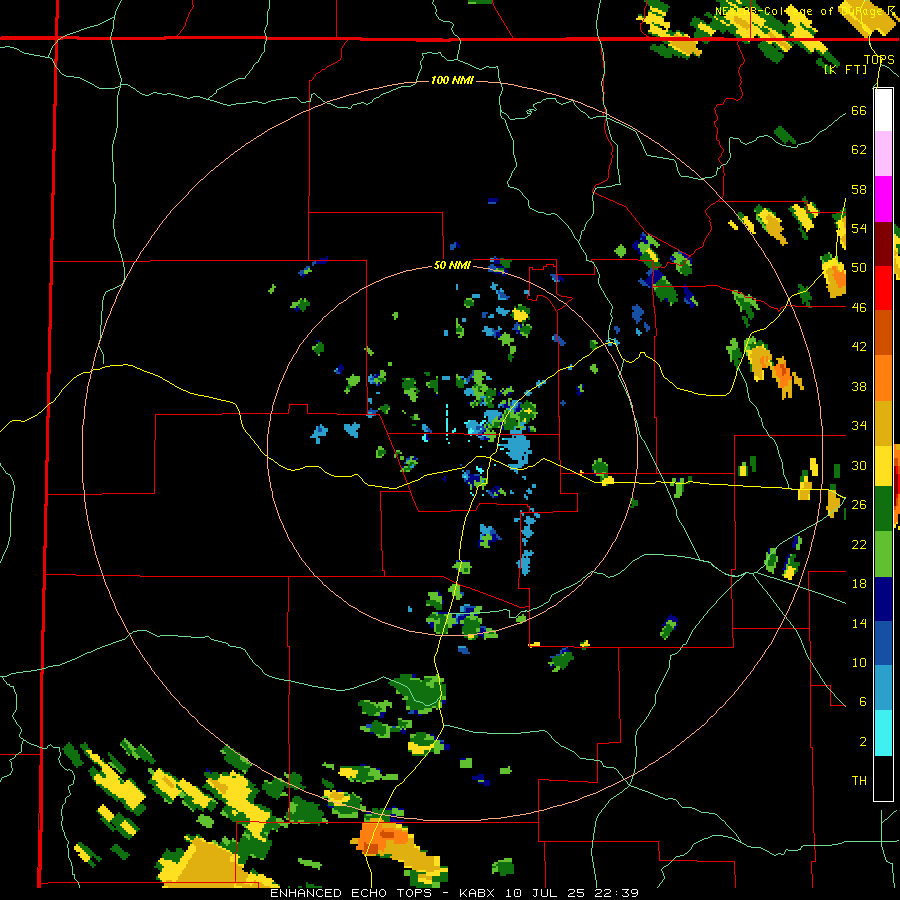Viewport: 900px width, 900px height.
Task: Select the bright red legend swatch
Action: click(883, 288)
